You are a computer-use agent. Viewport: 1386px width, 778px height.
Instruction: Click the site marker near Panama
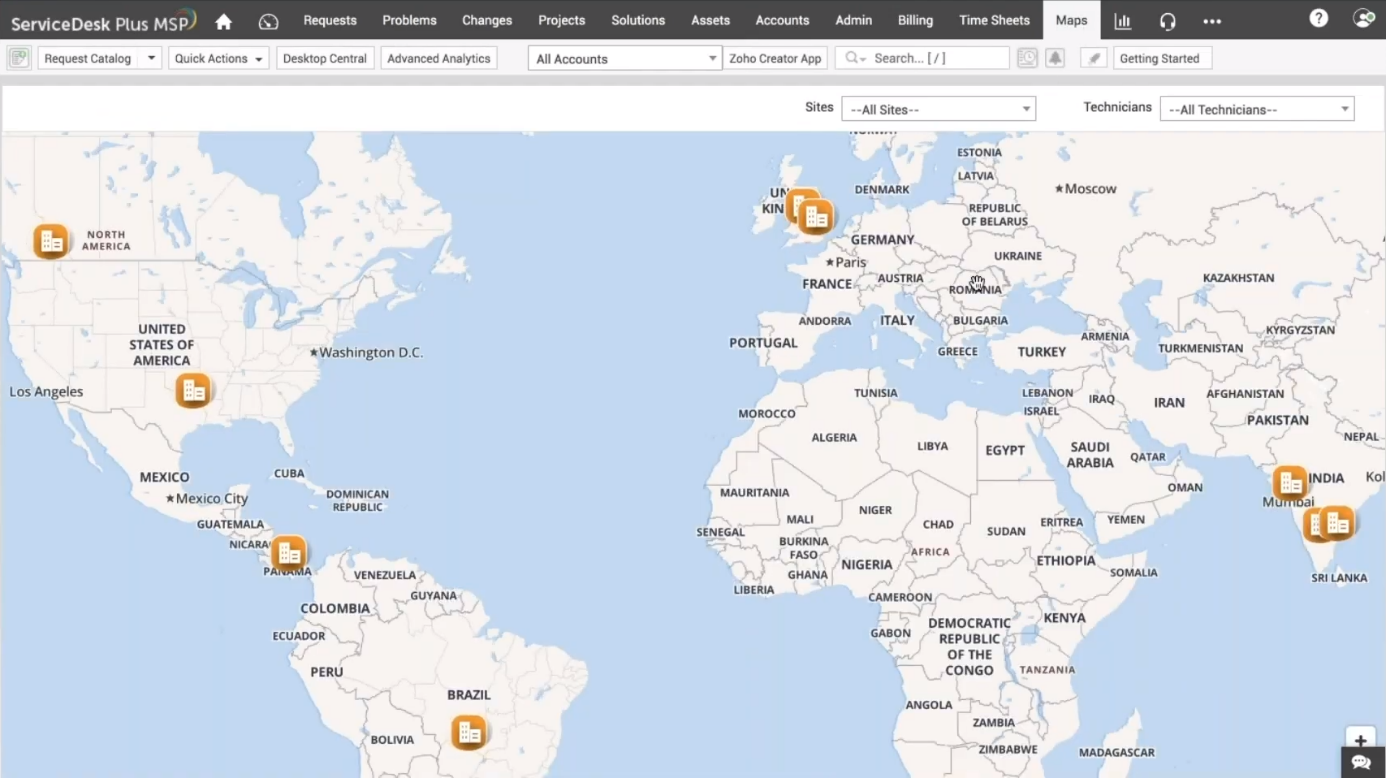click(x=289, y=552)
